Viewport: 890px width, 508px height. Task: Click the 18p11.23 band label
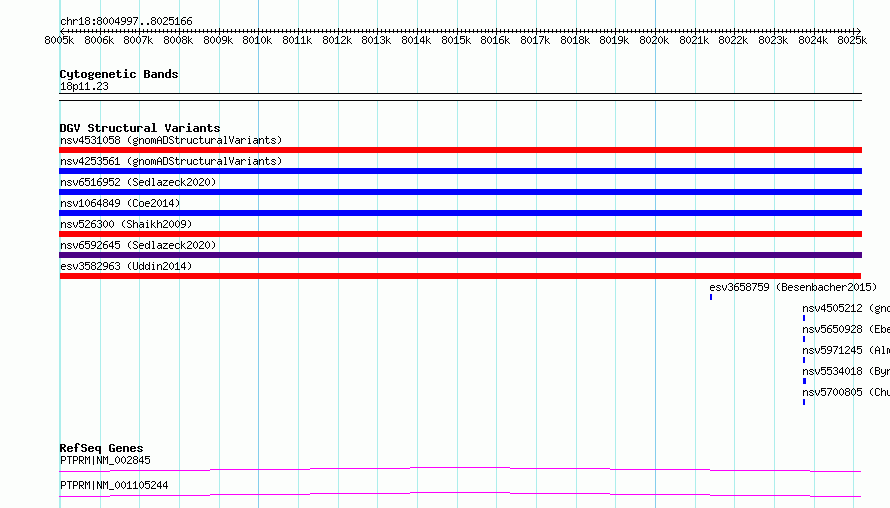[x=84, y=86]
